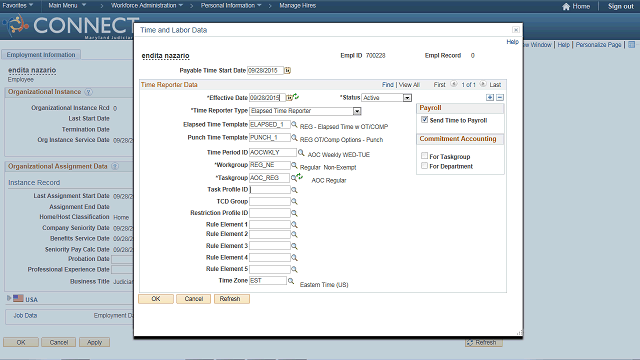Uncheck Send Time to Payroll
The width and height of the screenshot is (640, 360).
[x=424, y=120]
